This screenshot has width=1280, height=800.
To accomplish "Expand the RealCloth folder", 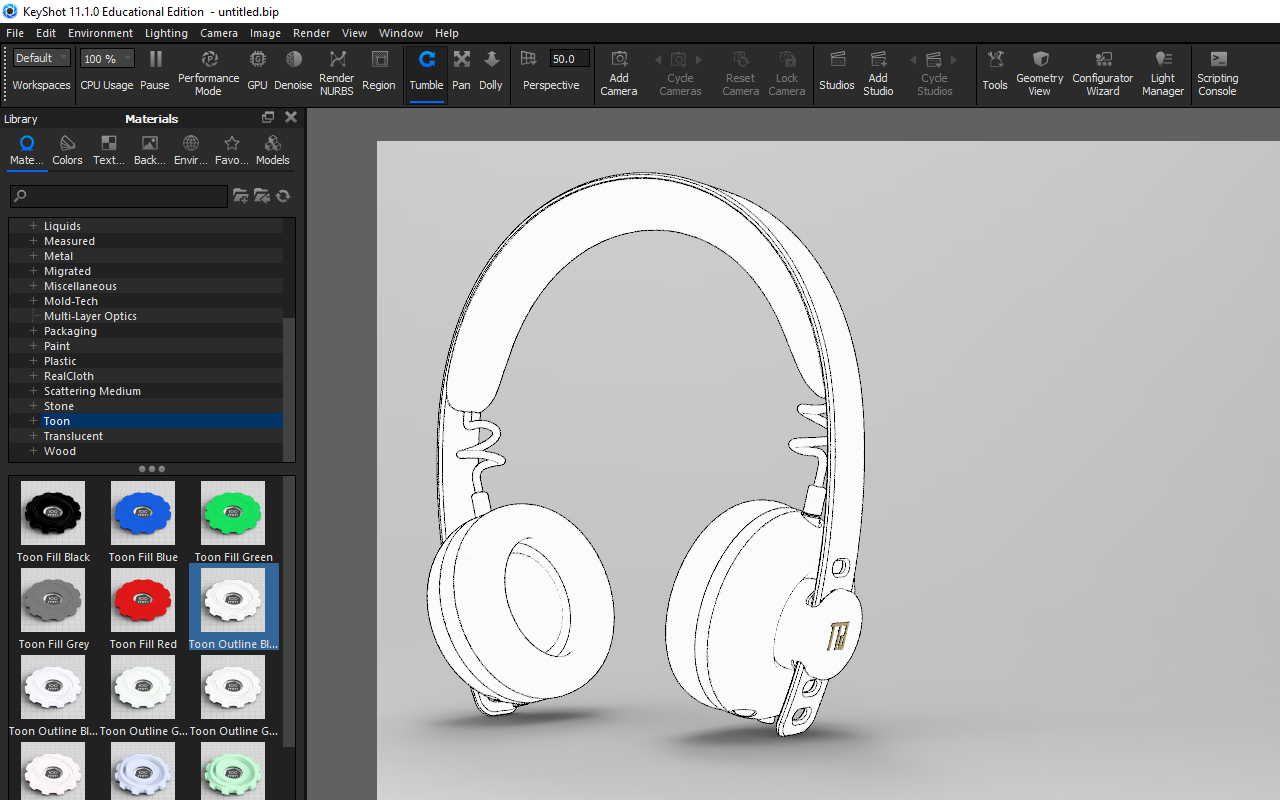I will point(33,376).
